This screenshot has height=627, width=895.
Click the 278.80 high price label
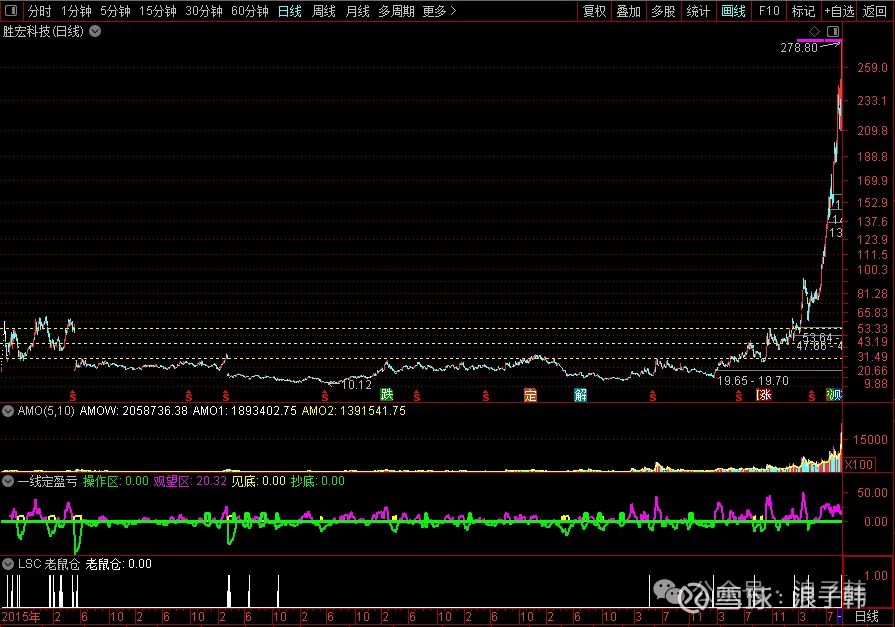click(799, 48)
